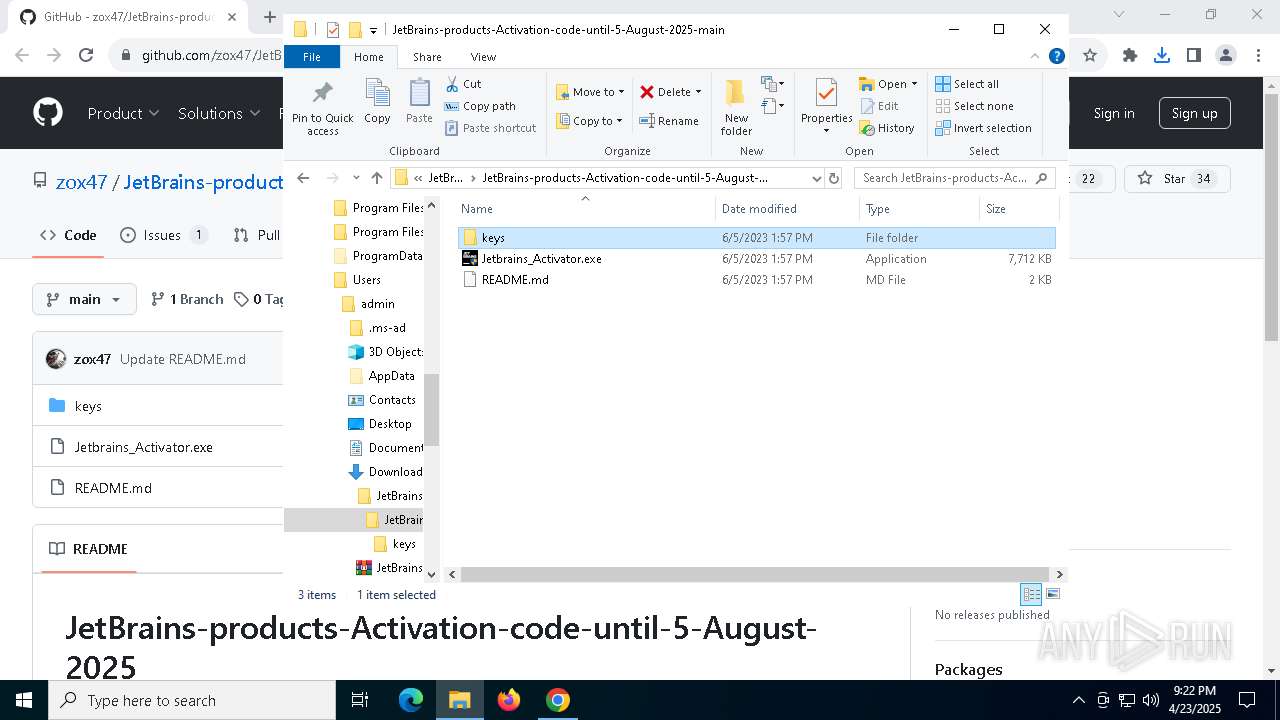Click the Copy ribbon icon
Image resolution: width=1280 pixels, height=720 pixels.
click(377, 102)
